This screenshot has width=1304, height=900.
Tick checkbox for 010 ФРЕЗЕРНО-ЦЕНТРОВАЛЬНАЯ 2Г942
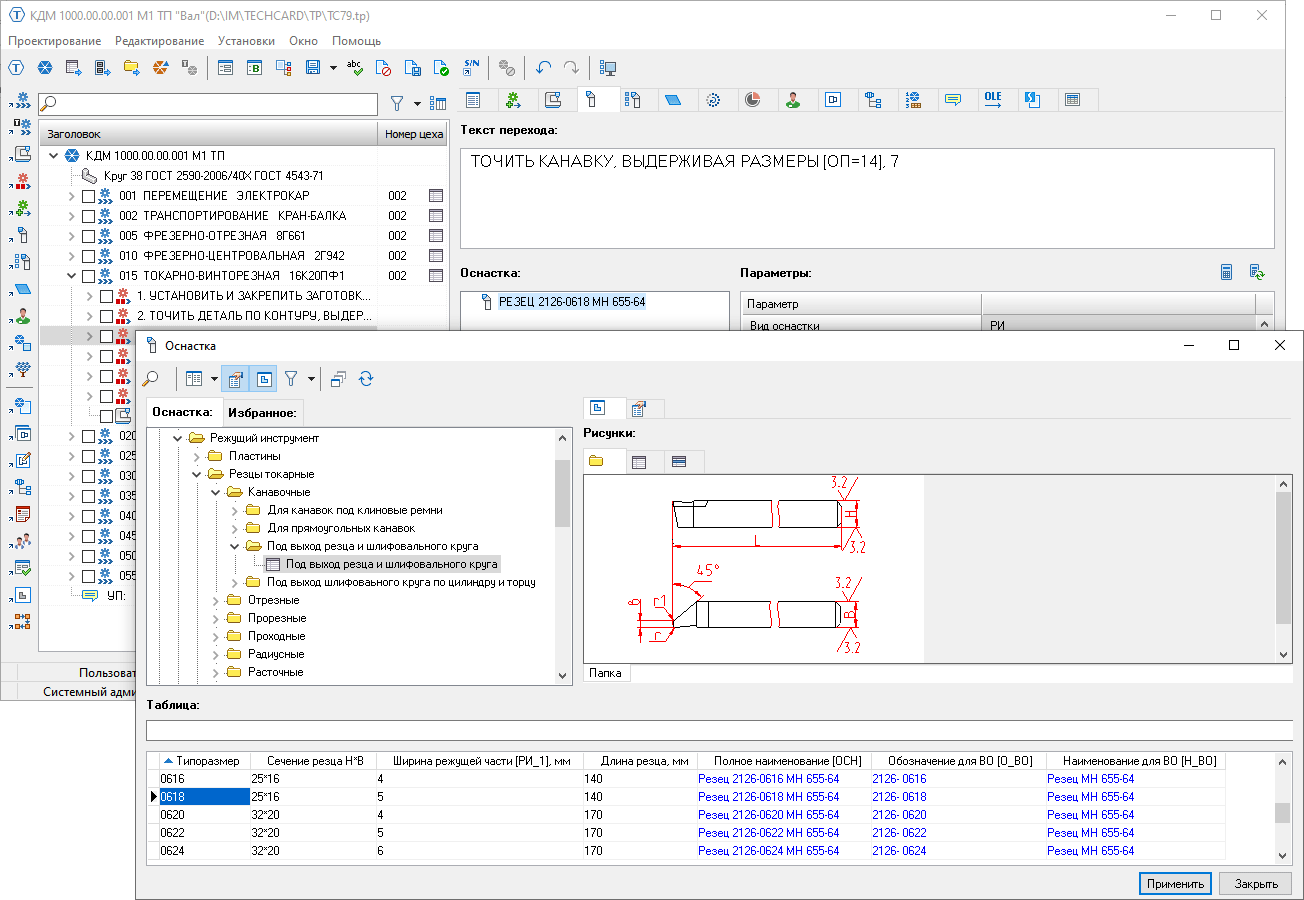88,256
